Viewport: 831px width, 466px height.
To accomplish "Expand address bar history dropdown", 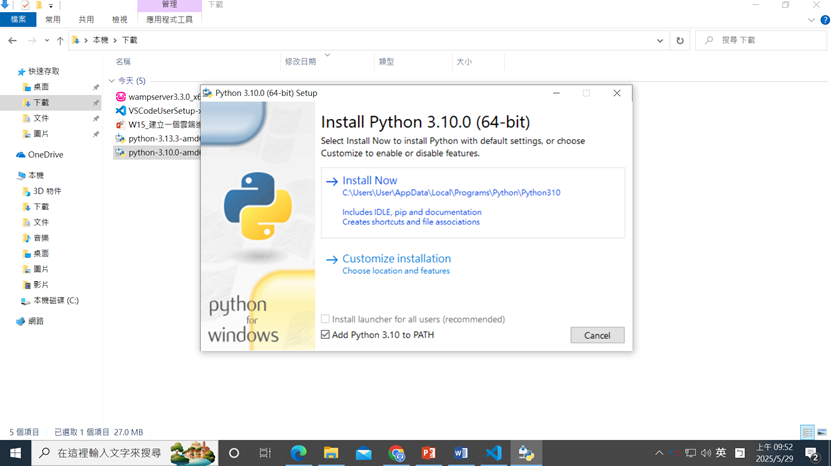I will [x=660, y=40].
